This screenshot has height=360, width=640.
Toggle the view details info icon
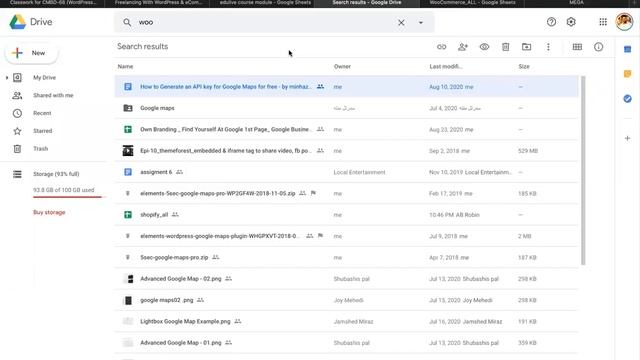coord(598,47)
